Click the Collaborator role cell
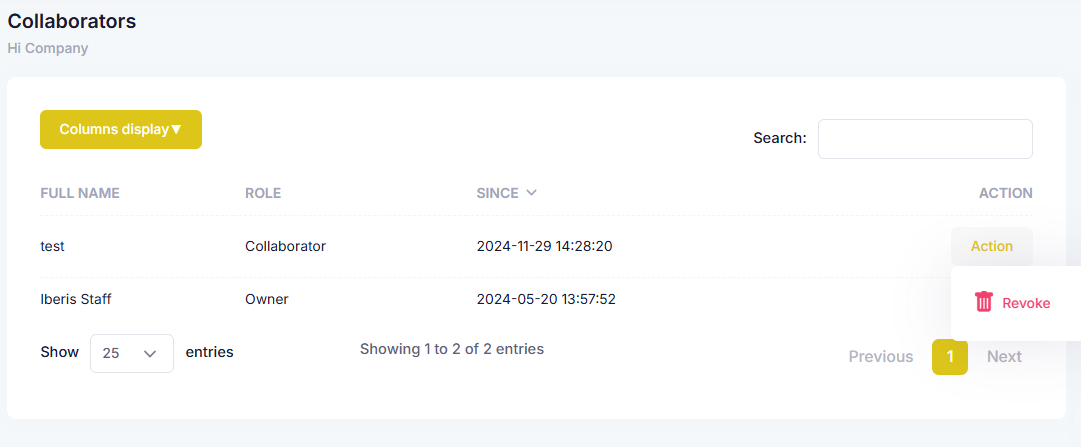1081x447 pixels. click(285, 246)
